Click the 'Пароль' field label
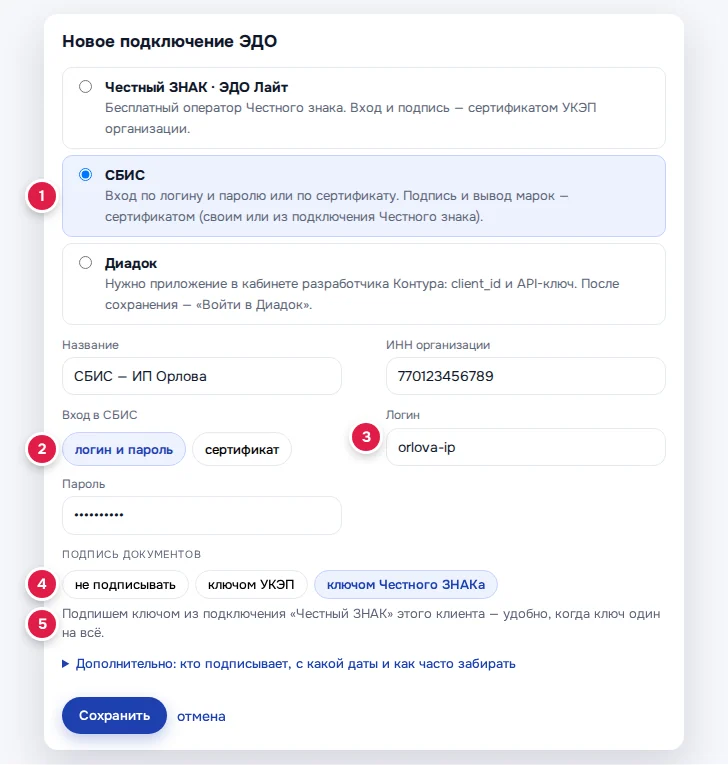 83,484
